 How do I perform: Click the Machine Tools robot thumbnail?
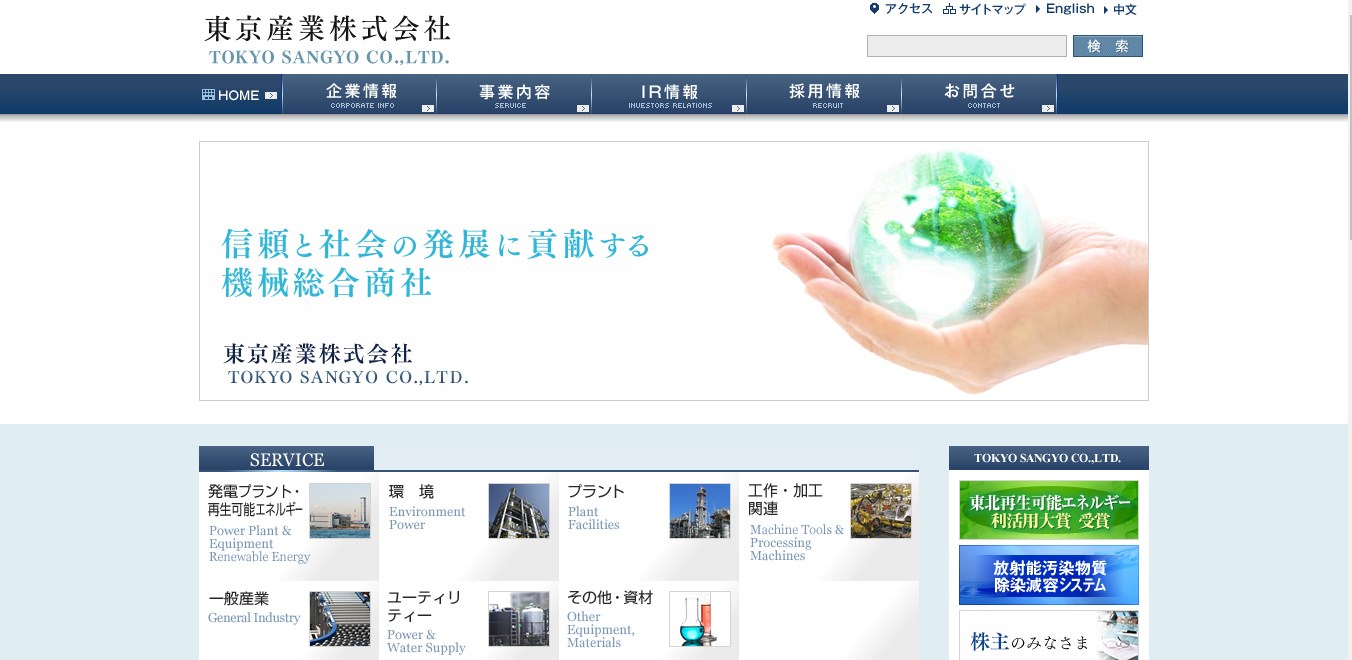pos(881,511)
